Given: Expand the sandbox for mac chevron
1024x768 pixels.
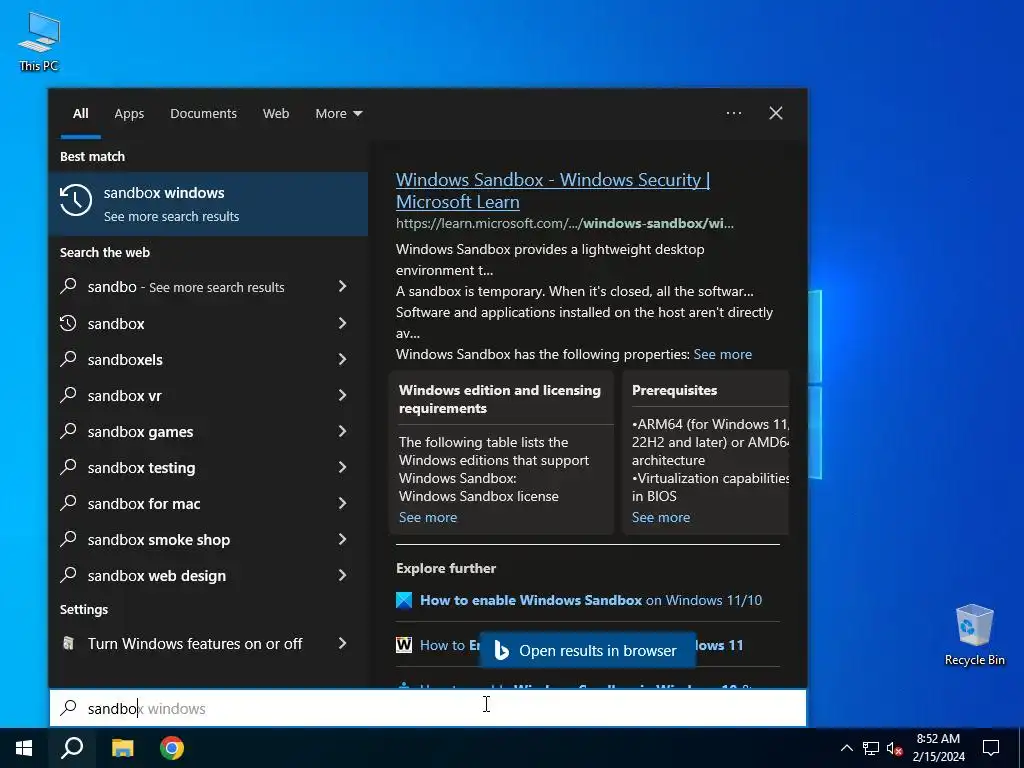Looking at the screenshot, I should 342,502.
